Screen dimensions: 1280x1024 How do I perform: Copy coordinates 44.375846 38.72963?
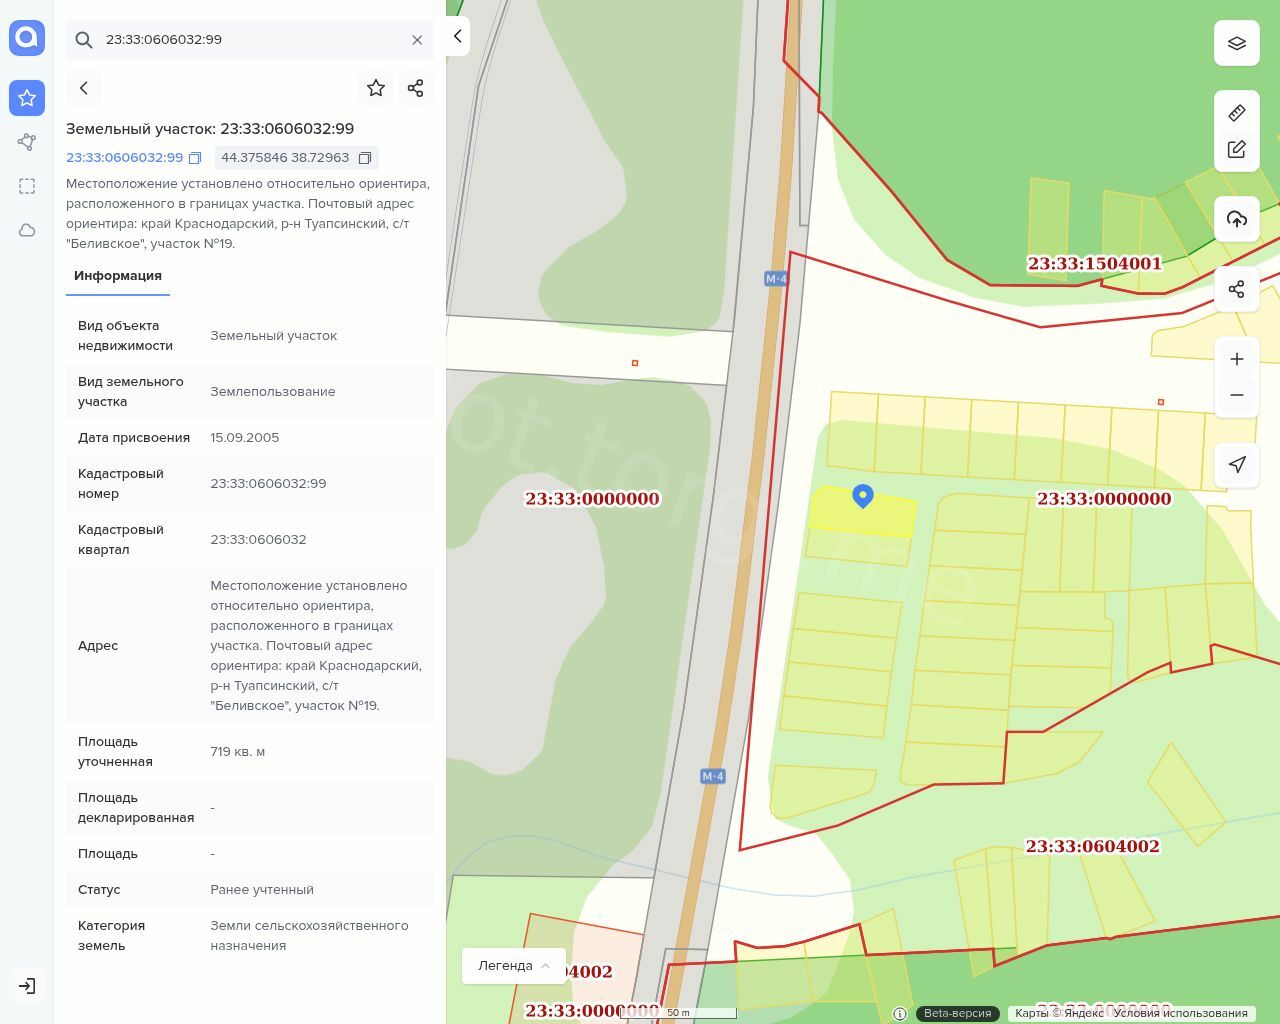(365, 158)
